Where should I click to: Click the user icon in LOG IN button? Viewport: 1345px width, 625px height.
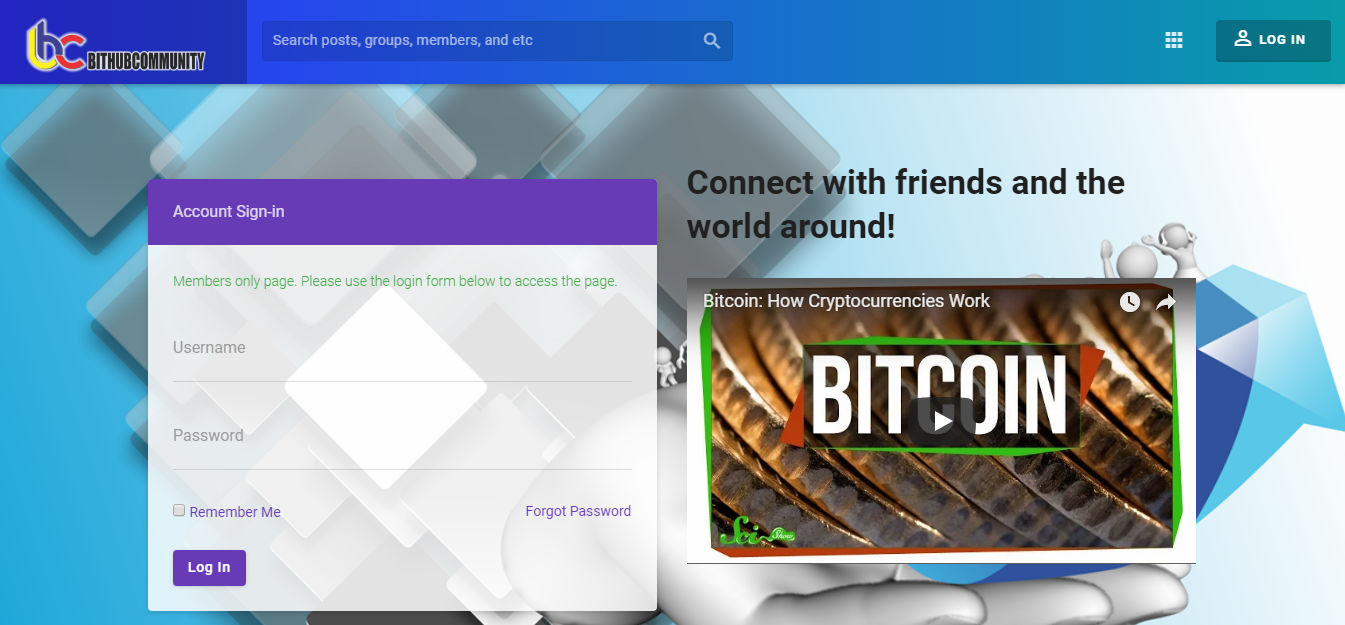pos(1243,39)
